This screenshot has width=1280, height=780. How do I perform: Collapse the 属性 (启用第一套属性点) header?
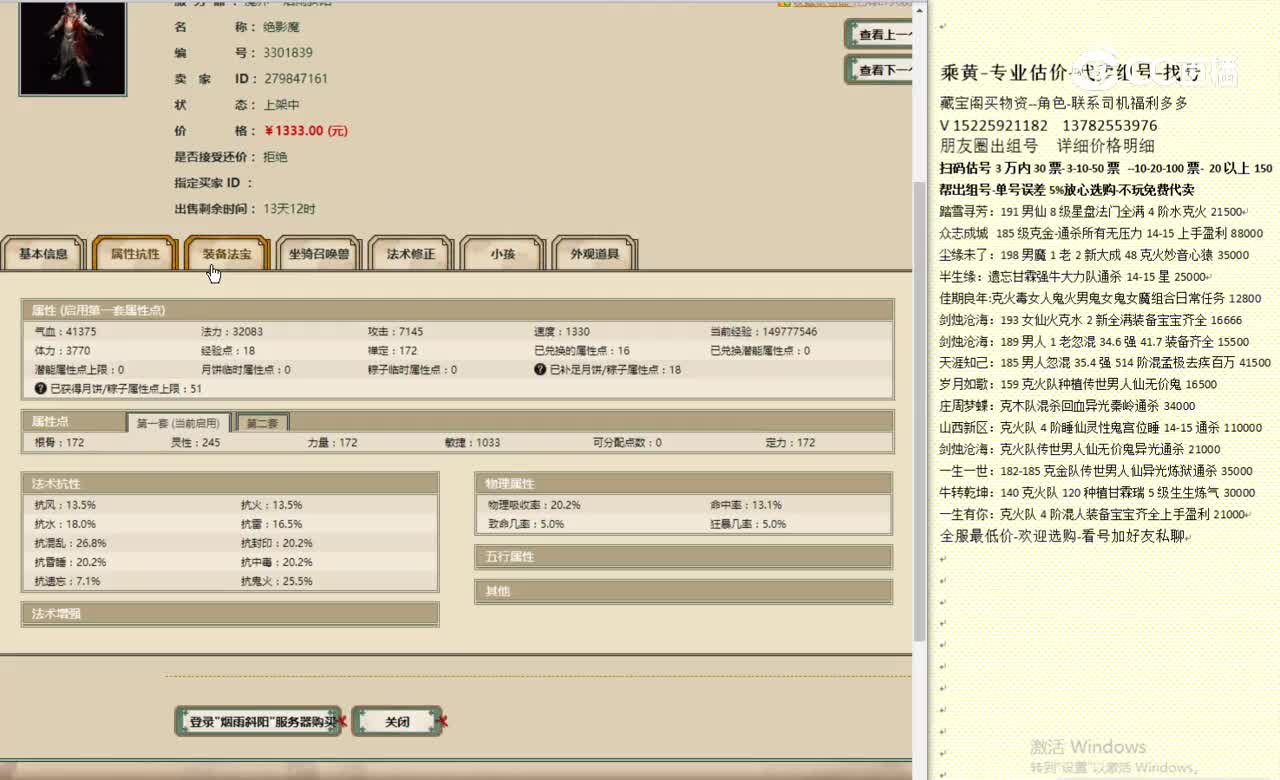tap(458, 310)
